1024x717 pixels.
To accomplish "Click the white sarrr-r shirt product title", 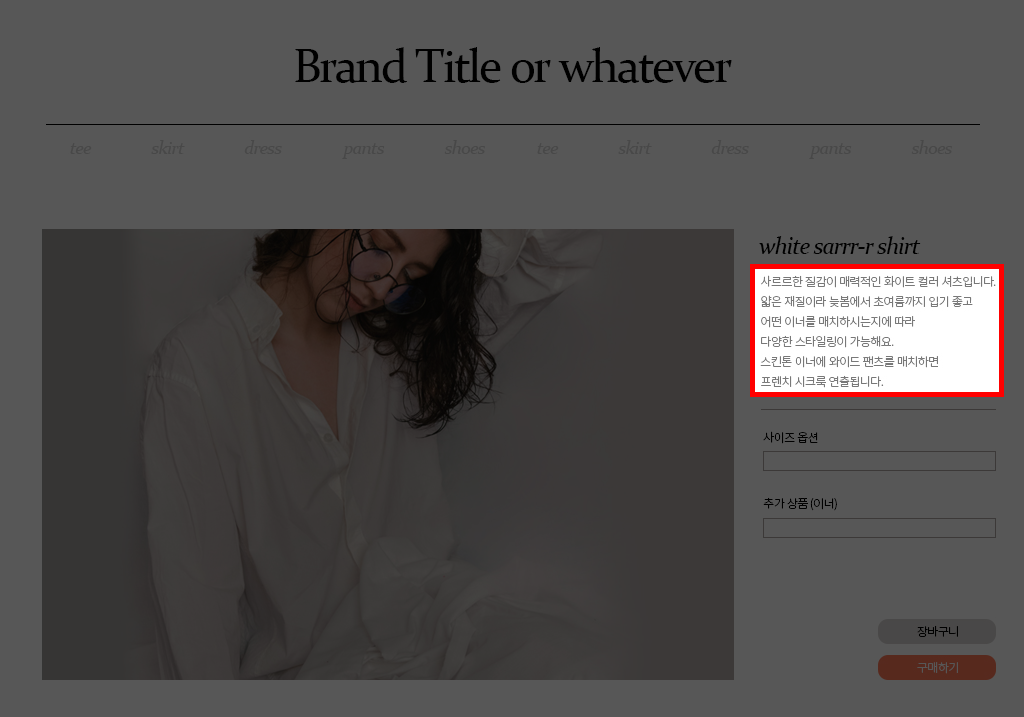I will point(839,246).
